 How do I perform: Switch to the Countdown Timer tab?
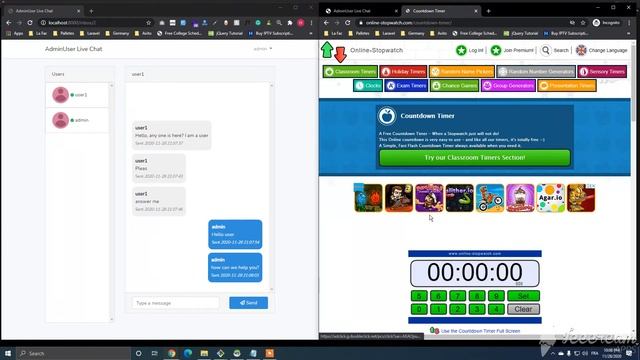[x=440, y=11]
